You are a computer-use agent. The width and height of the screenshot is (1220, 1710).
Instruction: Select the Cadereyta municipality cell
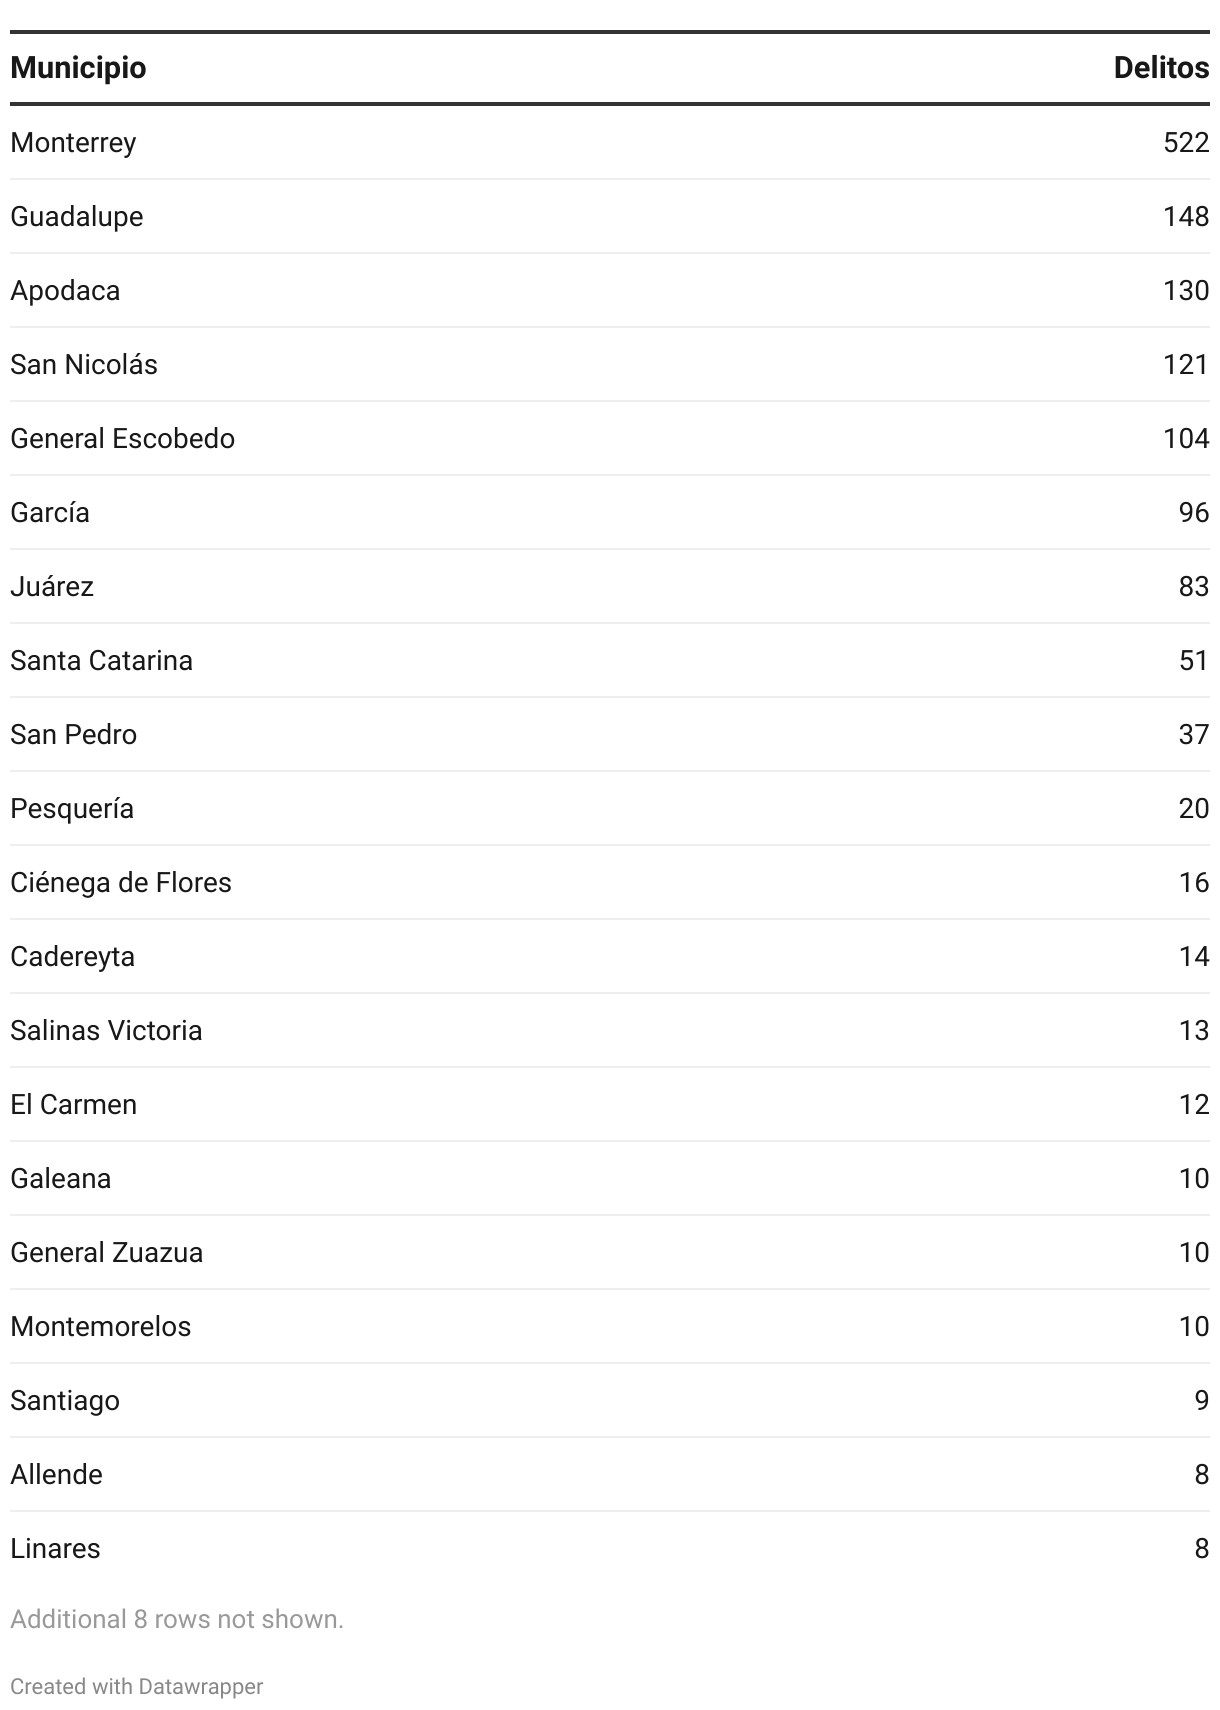tap(73, 957)
